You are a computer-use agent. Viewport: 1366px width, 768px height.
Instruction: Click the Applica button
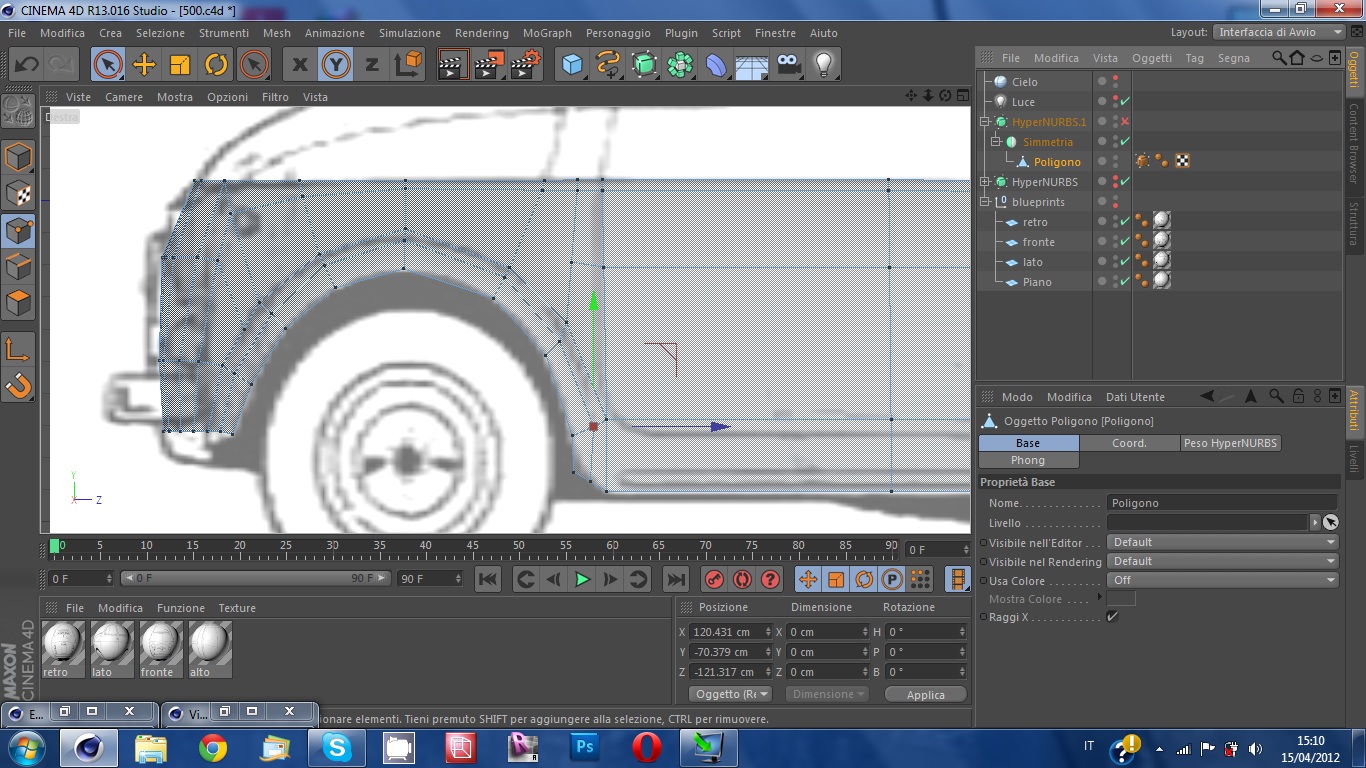(925, 695)
